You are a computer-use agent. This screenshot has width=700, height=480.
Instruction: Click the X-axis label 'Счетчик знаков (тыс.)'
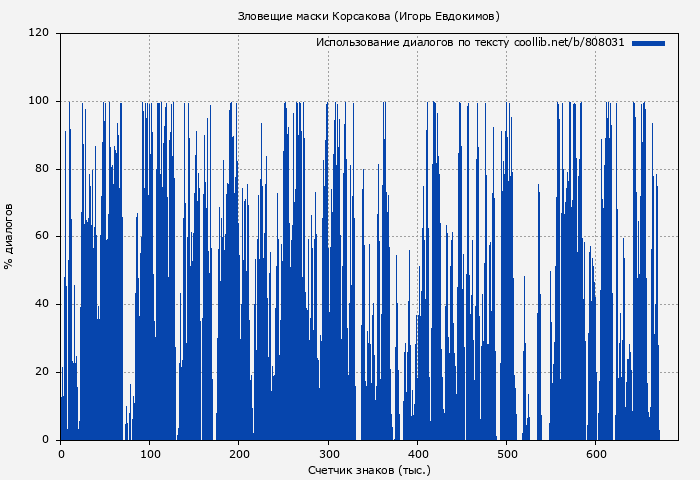[368, 469]
